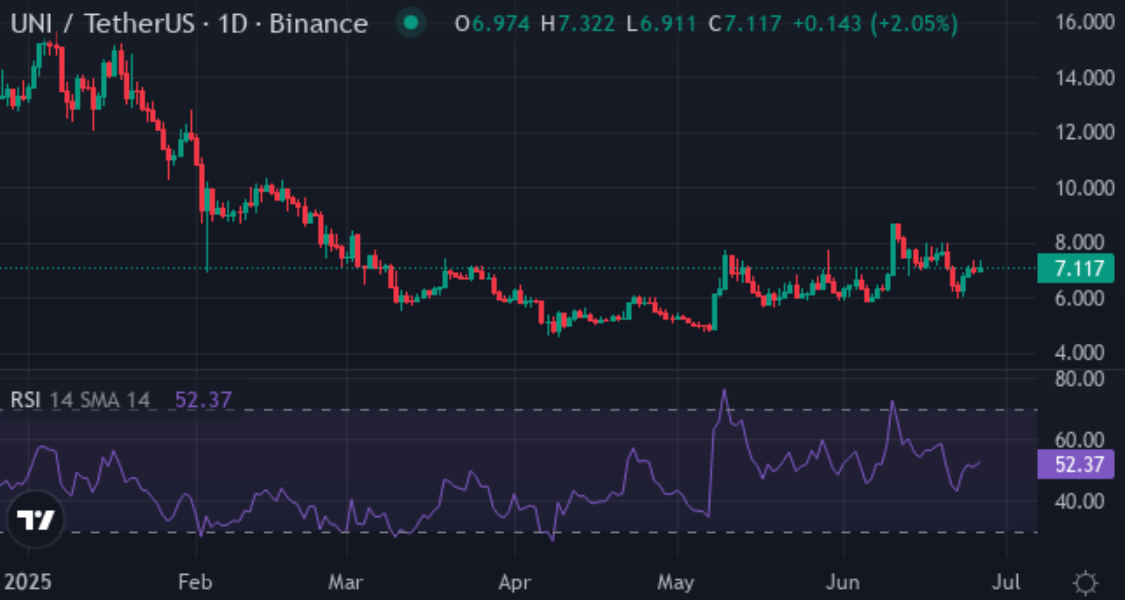Select the Apr marker on time axis

(514, 581)
